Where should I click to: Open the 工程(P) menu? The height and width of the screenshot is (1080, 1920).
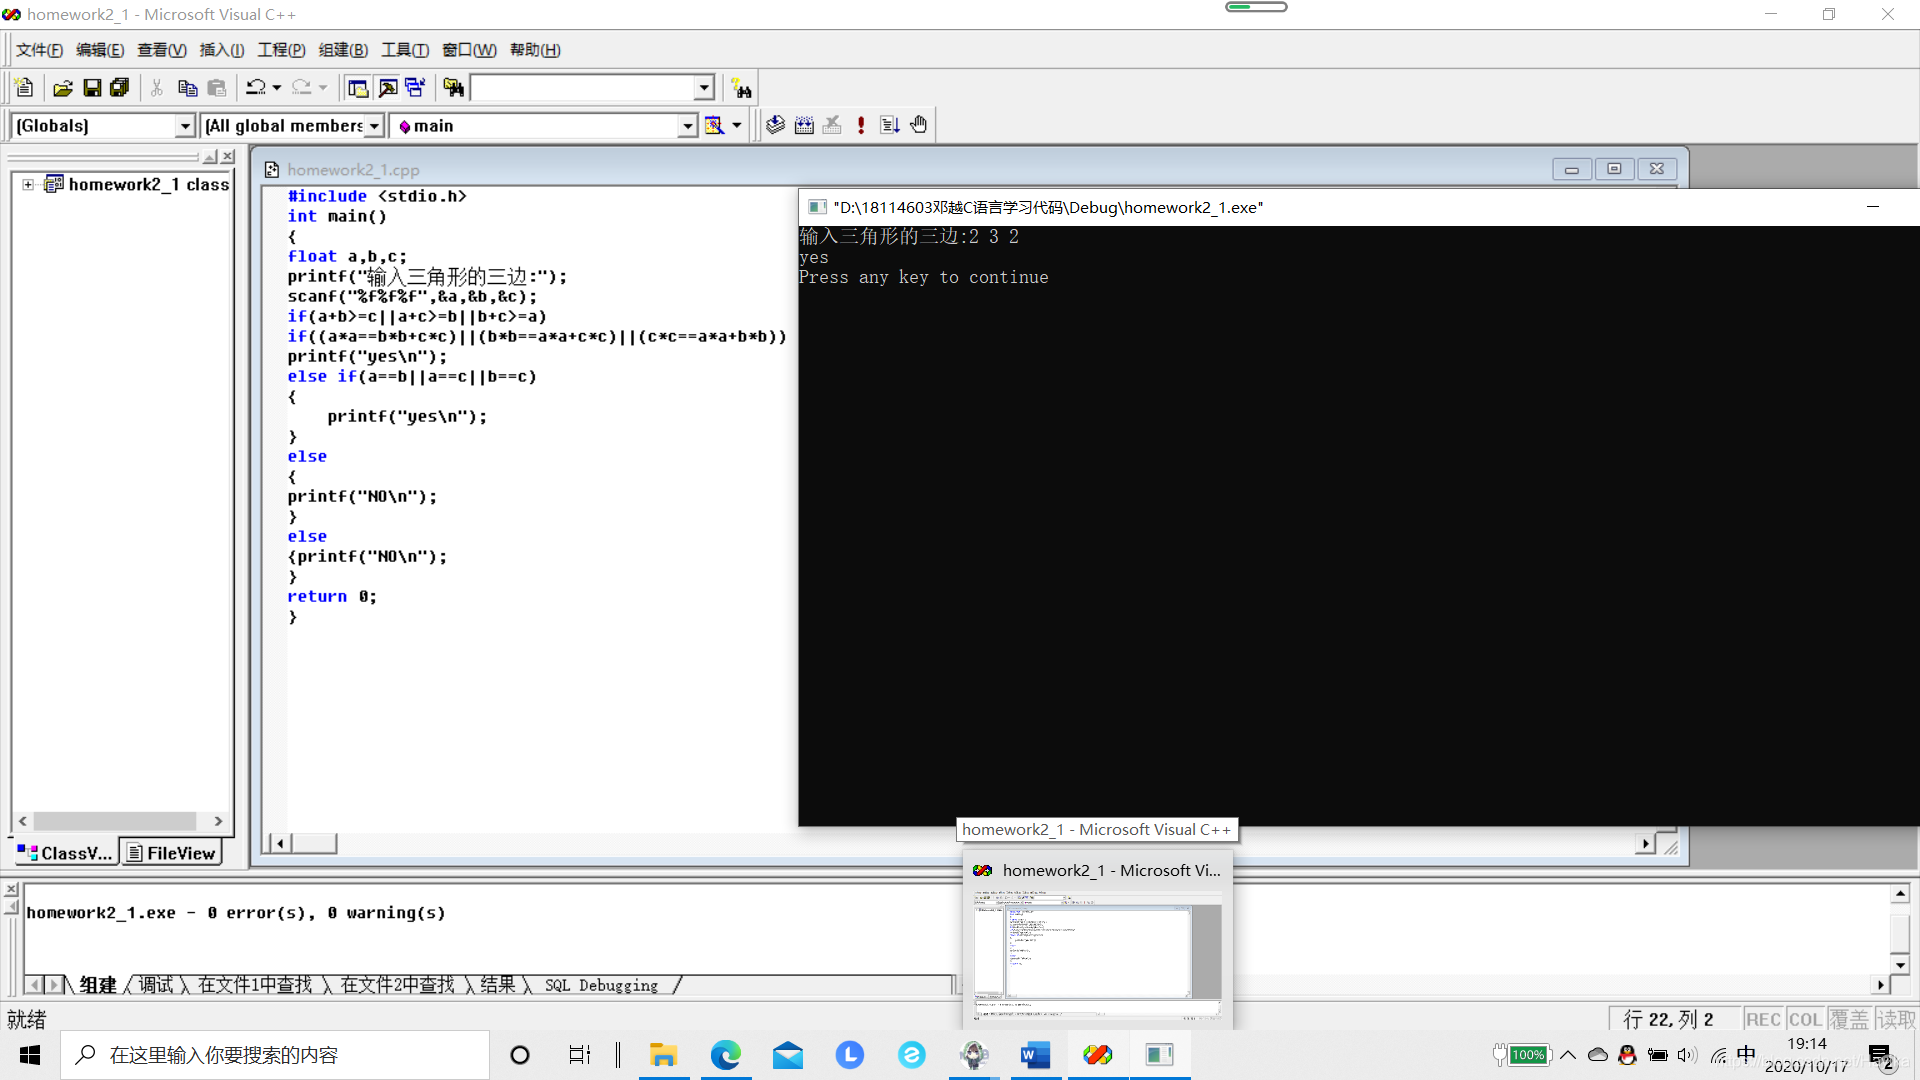pos(281,50)
